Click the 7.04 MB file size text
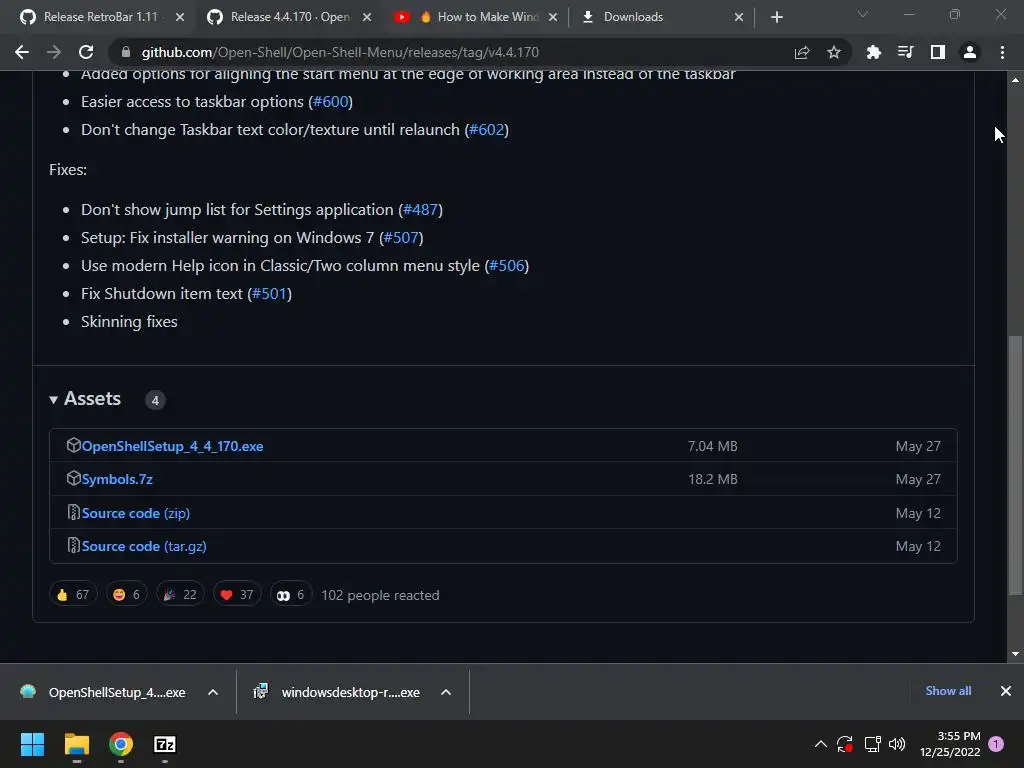Viewport: 1024px width, 768px height. 712,446
